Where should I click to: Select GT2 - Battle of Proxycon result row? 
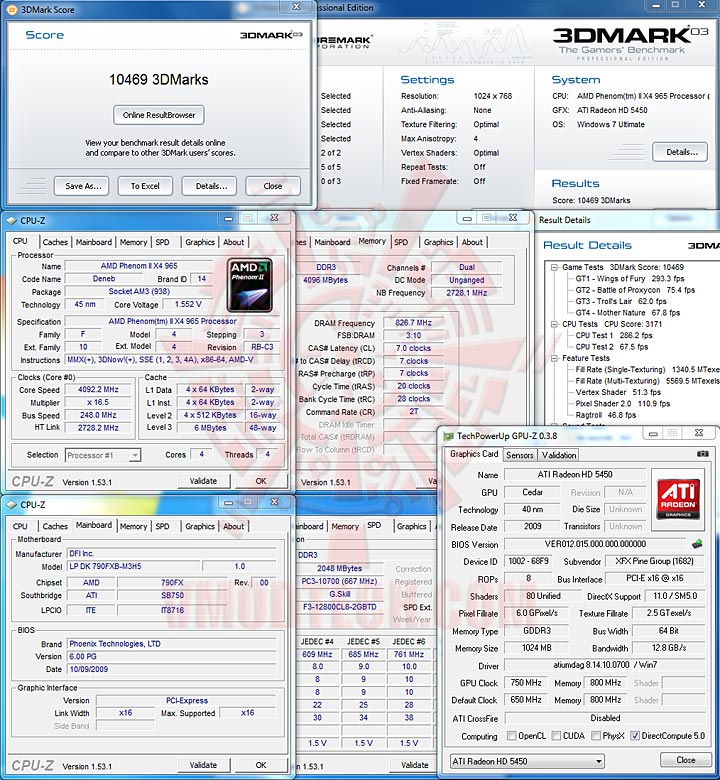[635, 290]
